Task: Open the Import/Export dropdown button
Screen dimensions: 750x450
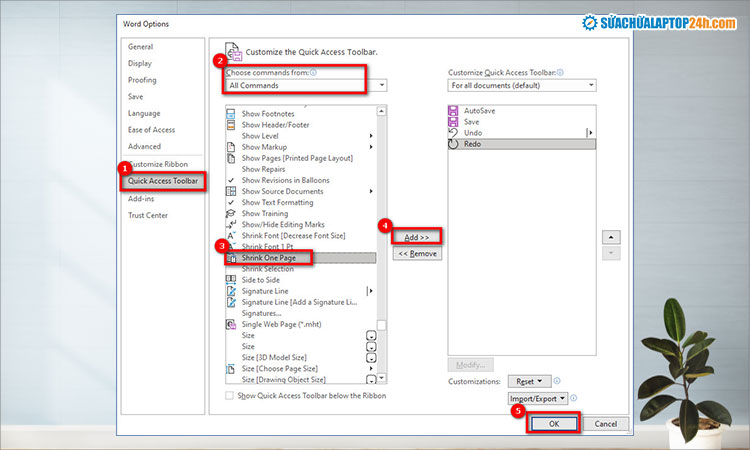Action: [x=538, y=398]
